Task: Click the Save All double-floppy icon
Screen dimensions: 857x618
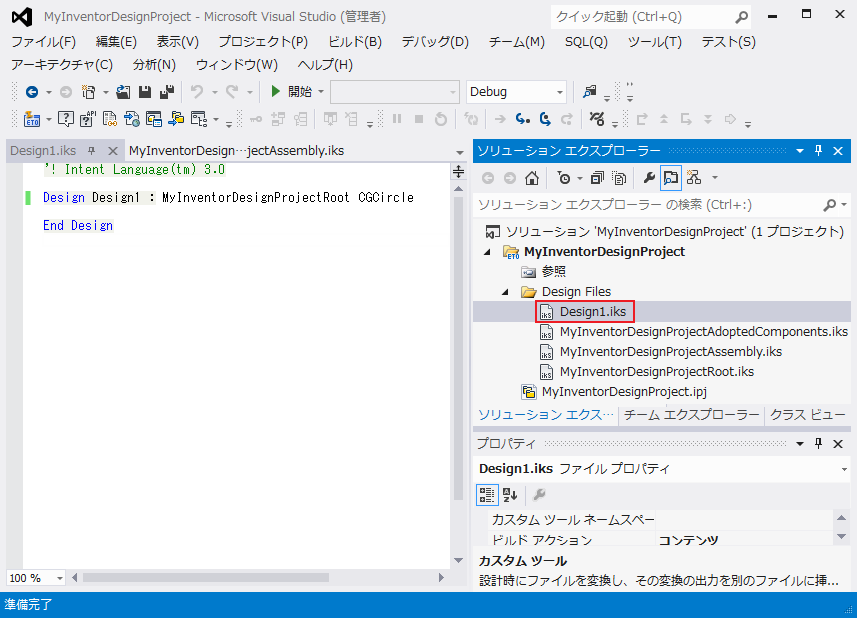Action: [x=167, y=92]
